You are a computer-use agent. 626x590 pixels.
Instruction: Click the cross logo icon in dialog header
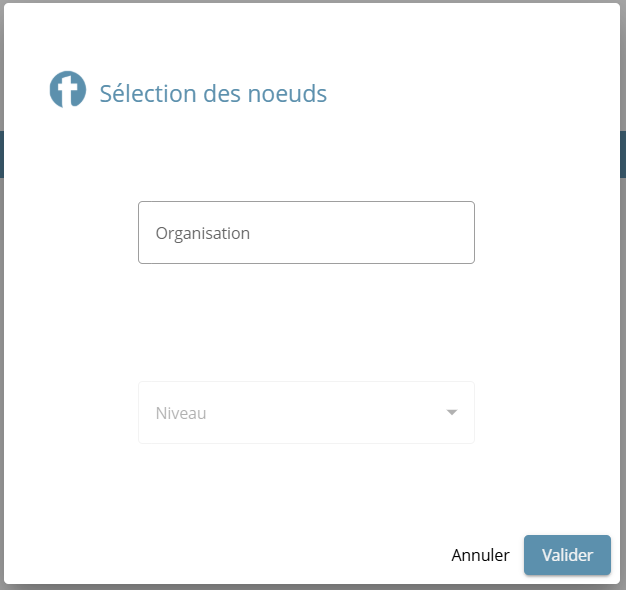pos(68,90)
